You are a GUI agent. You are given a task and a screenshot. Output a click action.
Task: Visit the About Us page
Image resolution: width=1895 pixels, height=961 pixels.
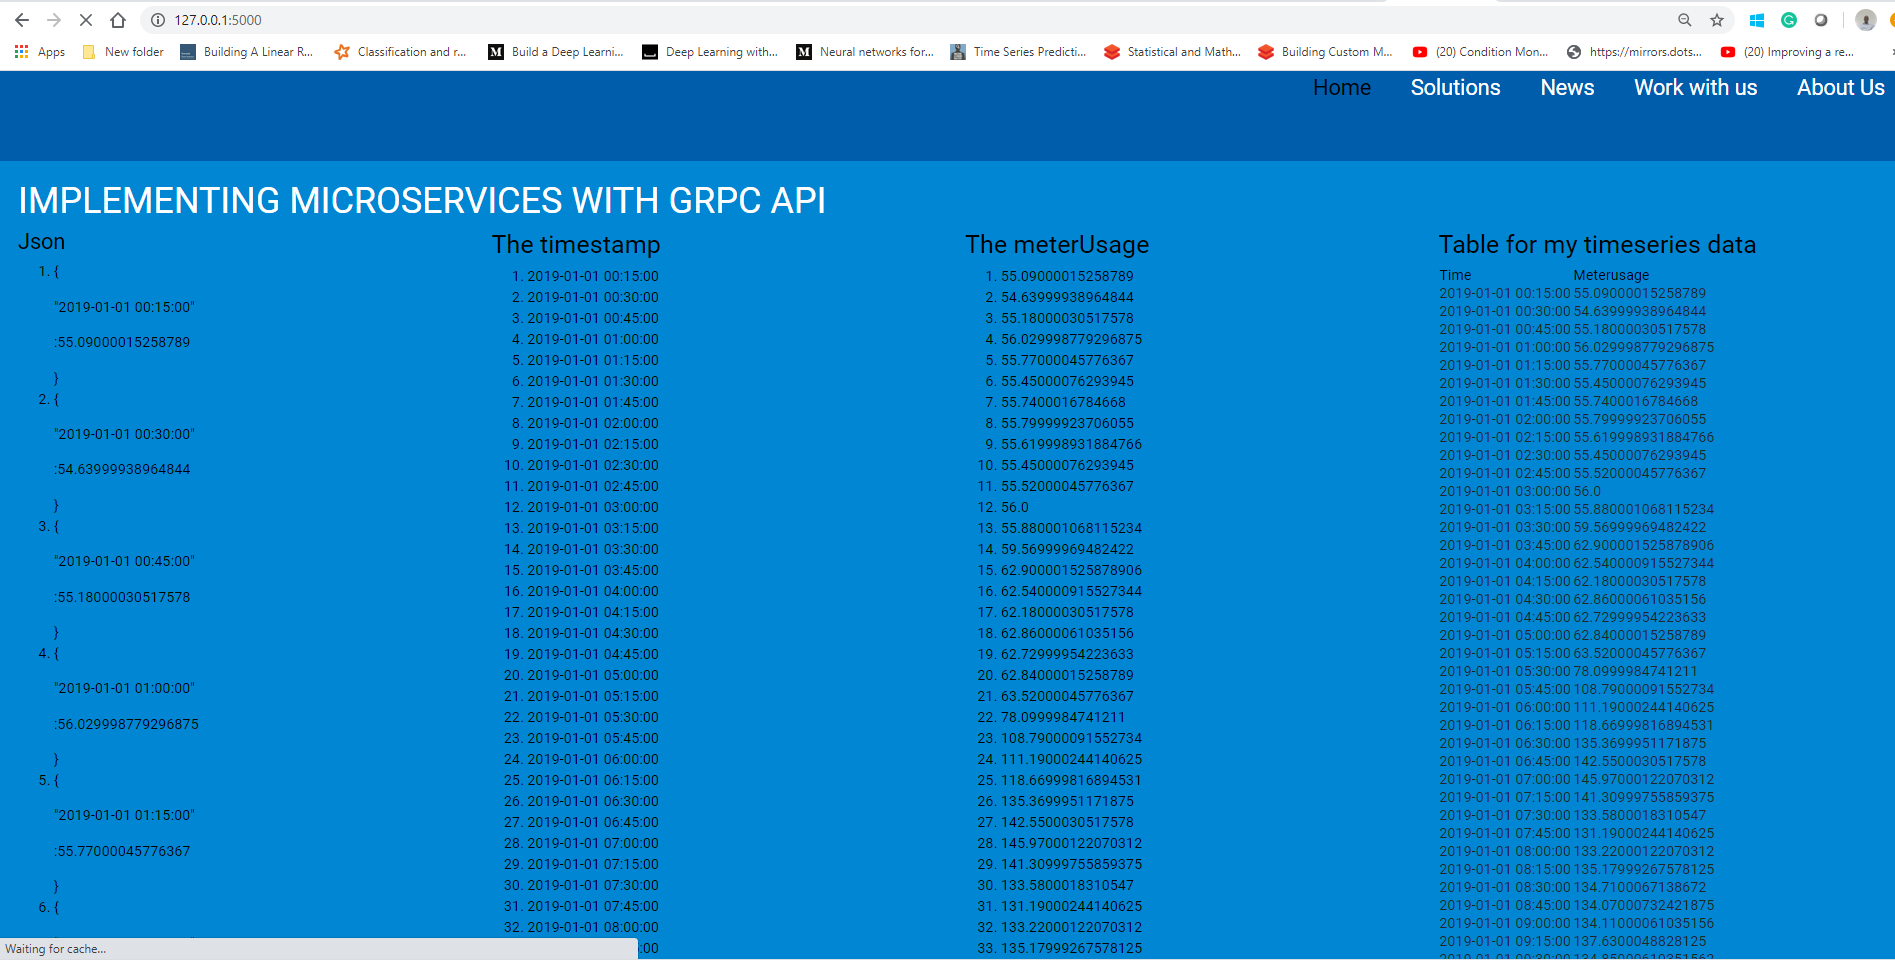[x=1840, y=88]
